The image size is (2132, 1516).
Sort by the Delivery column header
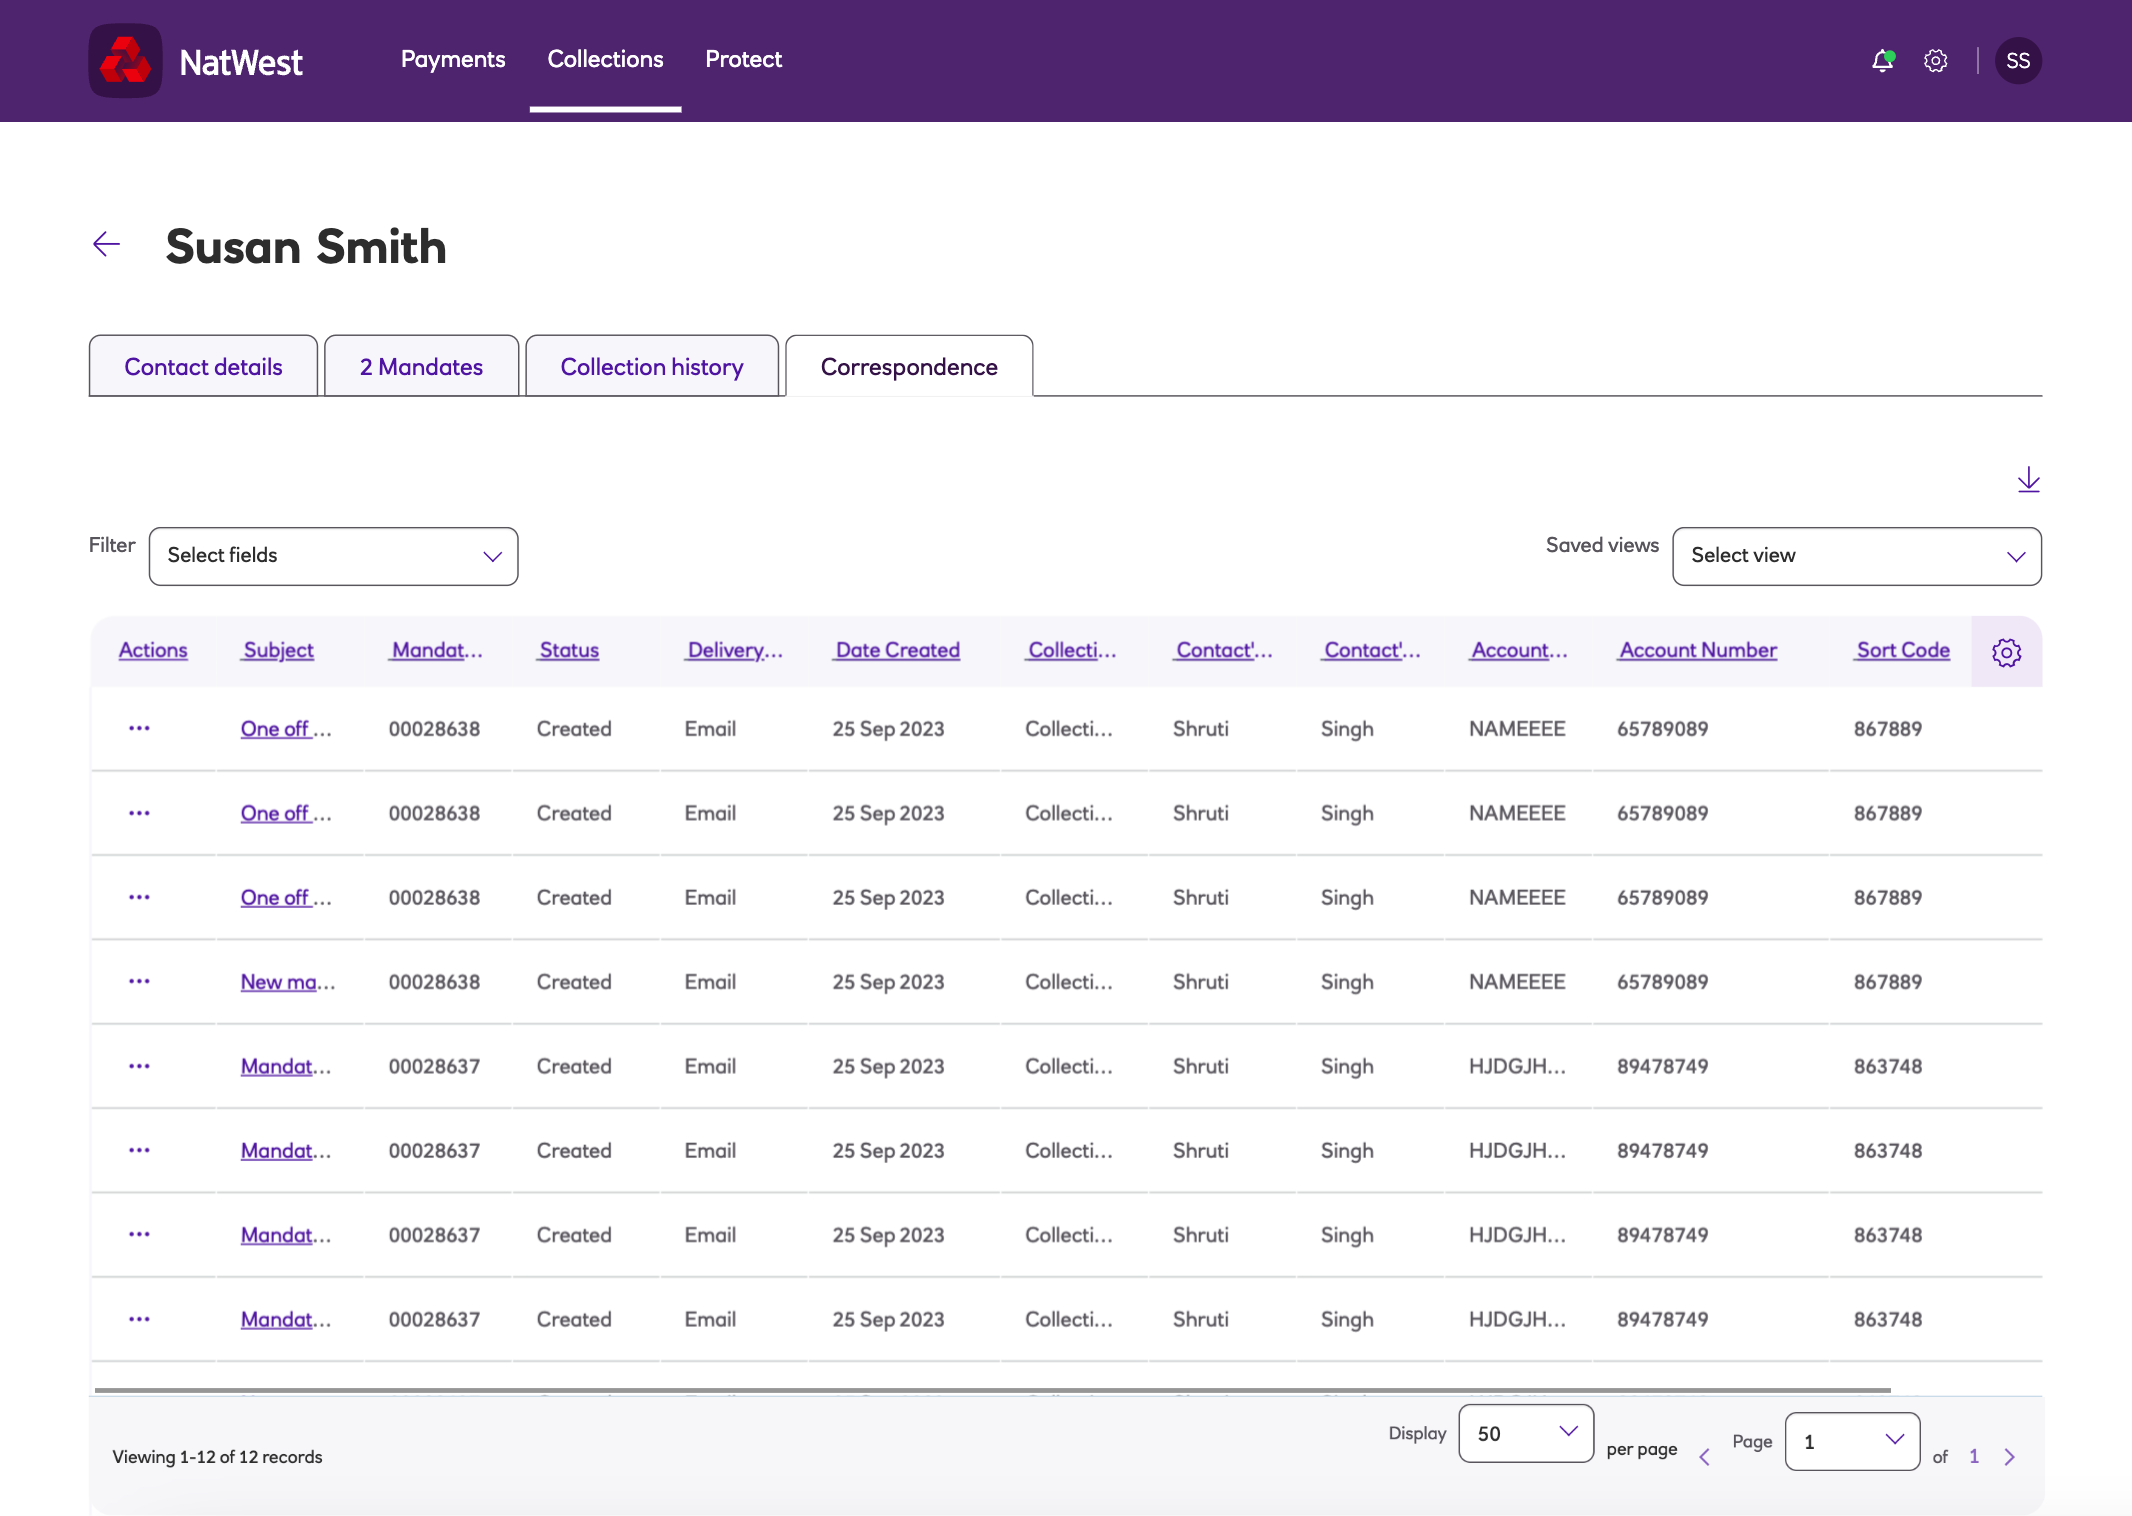tap(735, 650)
